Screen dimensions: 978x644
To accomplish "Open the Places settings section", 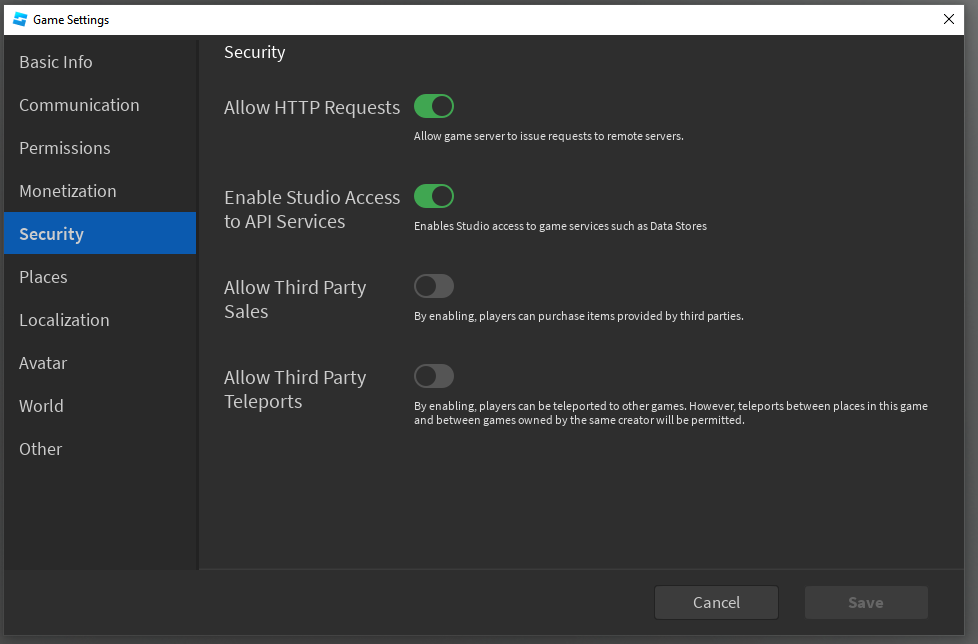I will 100,277.
